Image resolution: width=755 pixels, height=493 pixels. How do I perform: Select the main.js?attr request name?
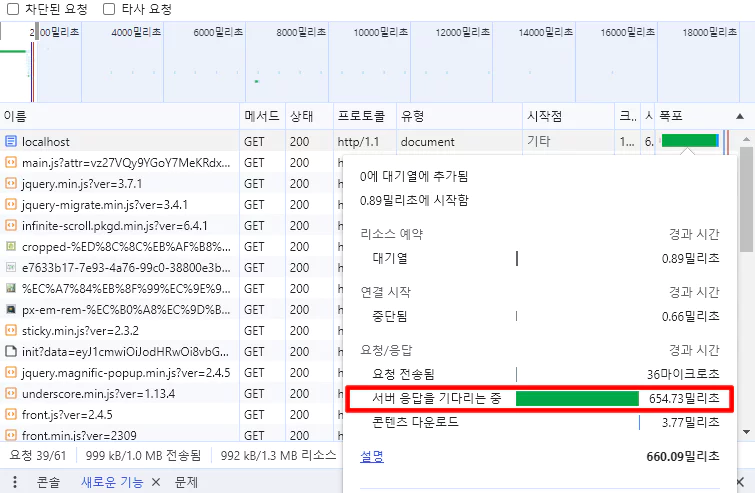(126, 163)
